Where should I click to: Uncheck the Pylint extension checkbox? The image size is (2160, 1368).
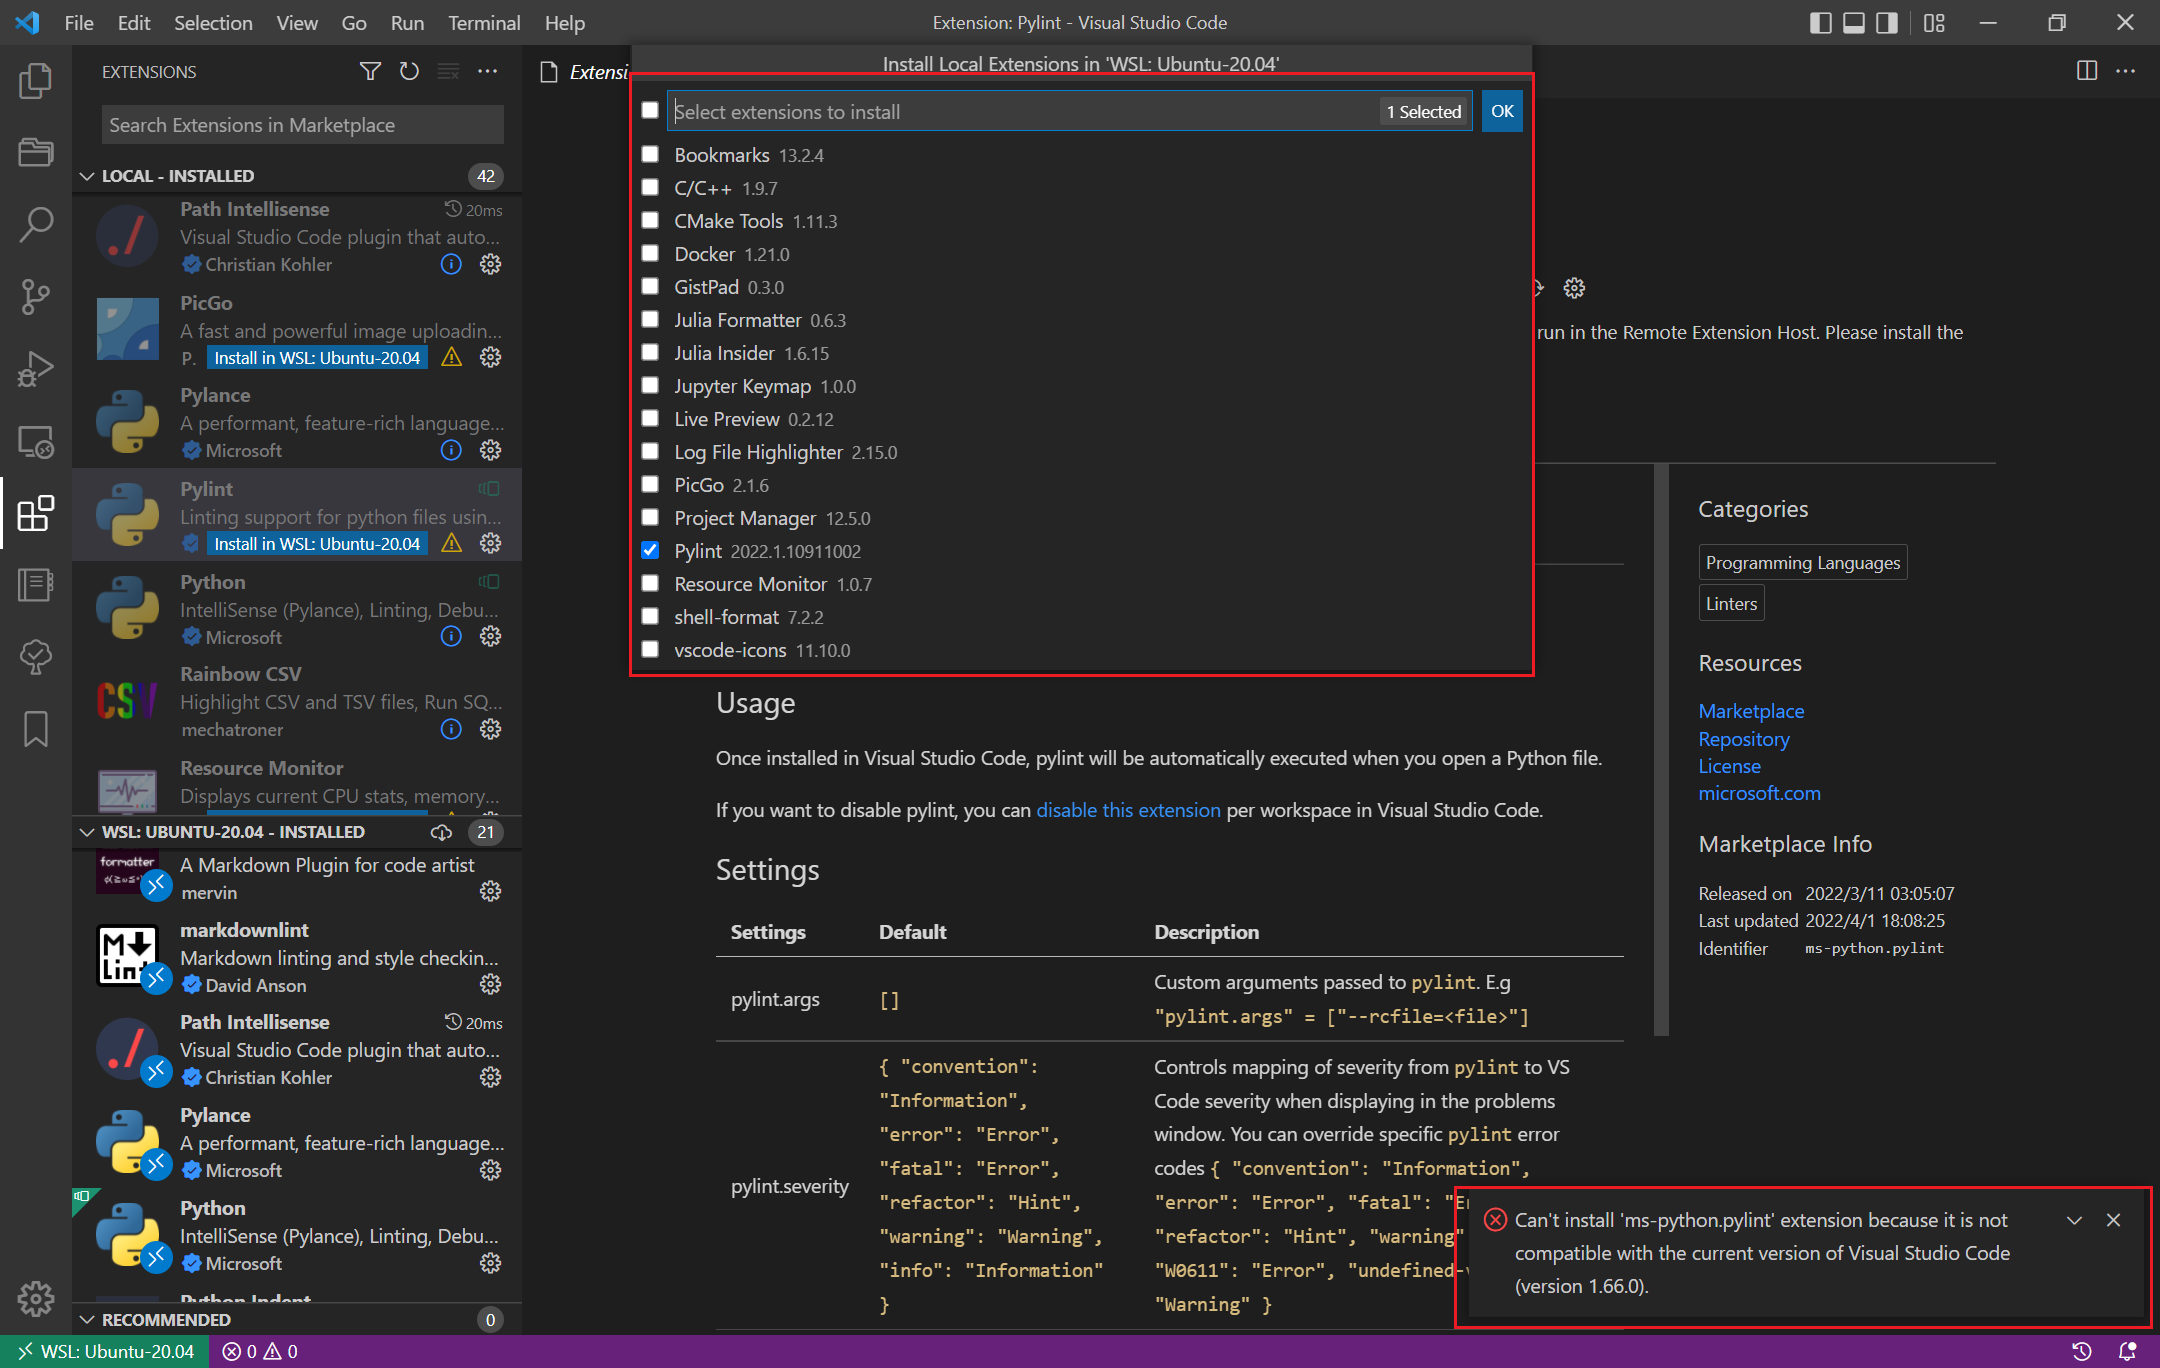650,550
